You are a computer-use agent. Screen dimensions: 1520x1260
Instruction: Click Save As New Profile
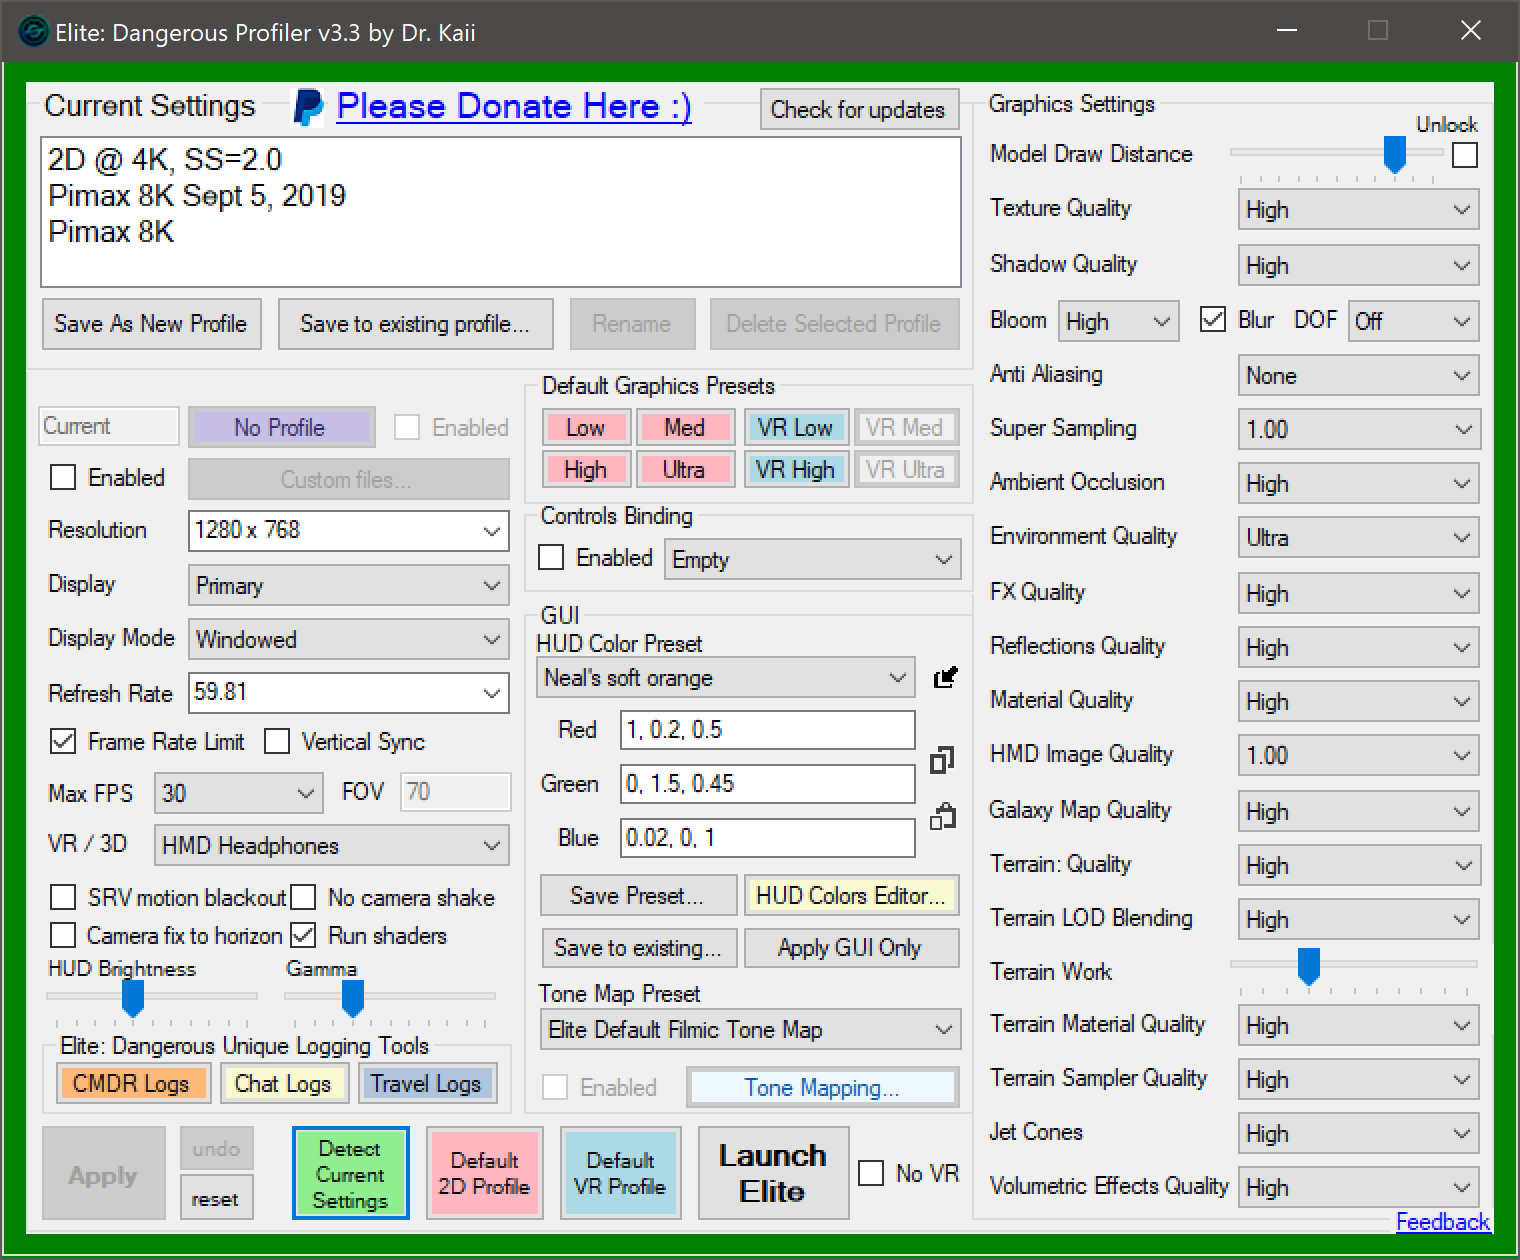[151, 324]
